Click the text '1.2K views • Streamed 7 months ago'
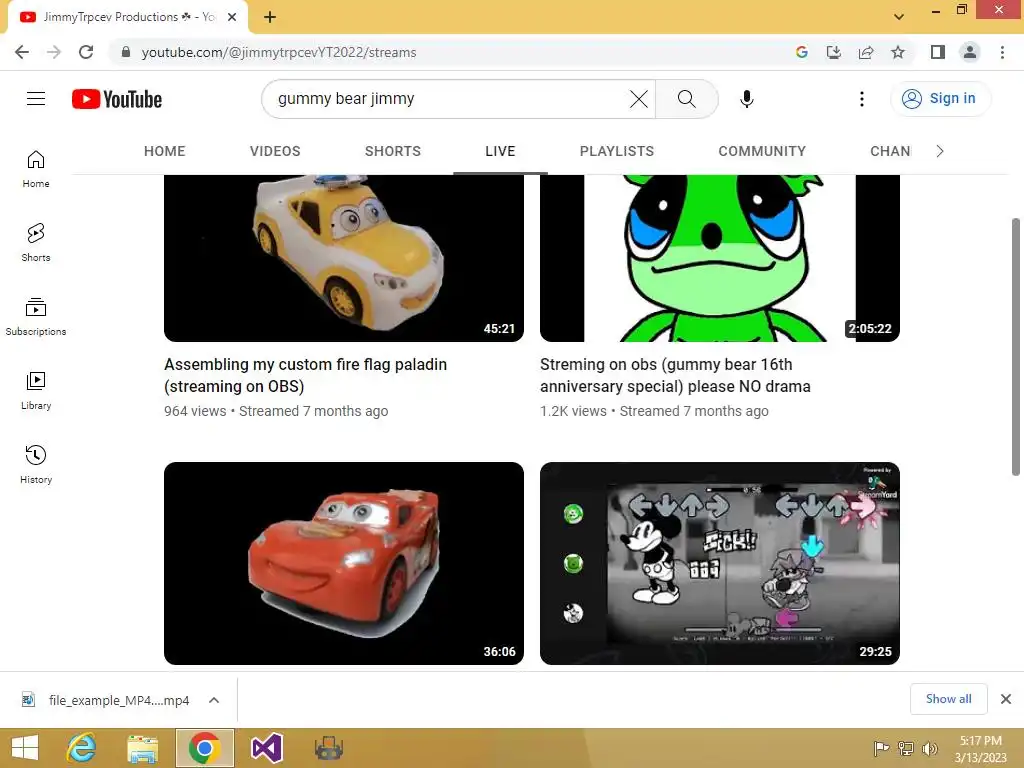The width and height of the screenshot is (1024, 768). click(654, 411)
